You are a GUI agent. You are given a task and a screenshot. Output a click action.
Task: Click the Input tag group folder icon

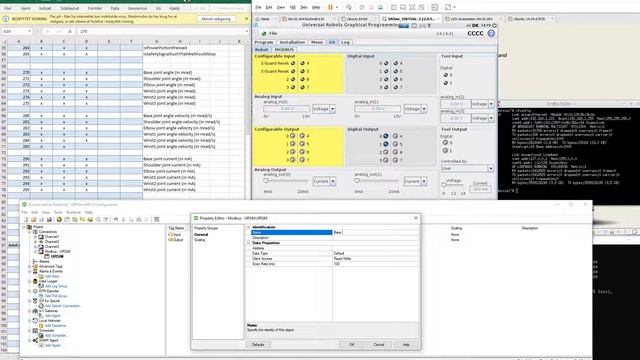[x=171, y=235]
